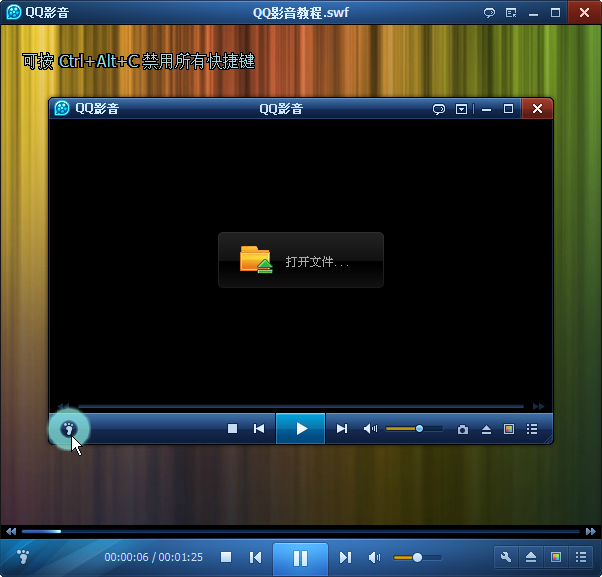Click fast-forward arrows on outer seek bar
Image resolution: width=602 pixels, height=577 pixels.
(x=590, y=531)
